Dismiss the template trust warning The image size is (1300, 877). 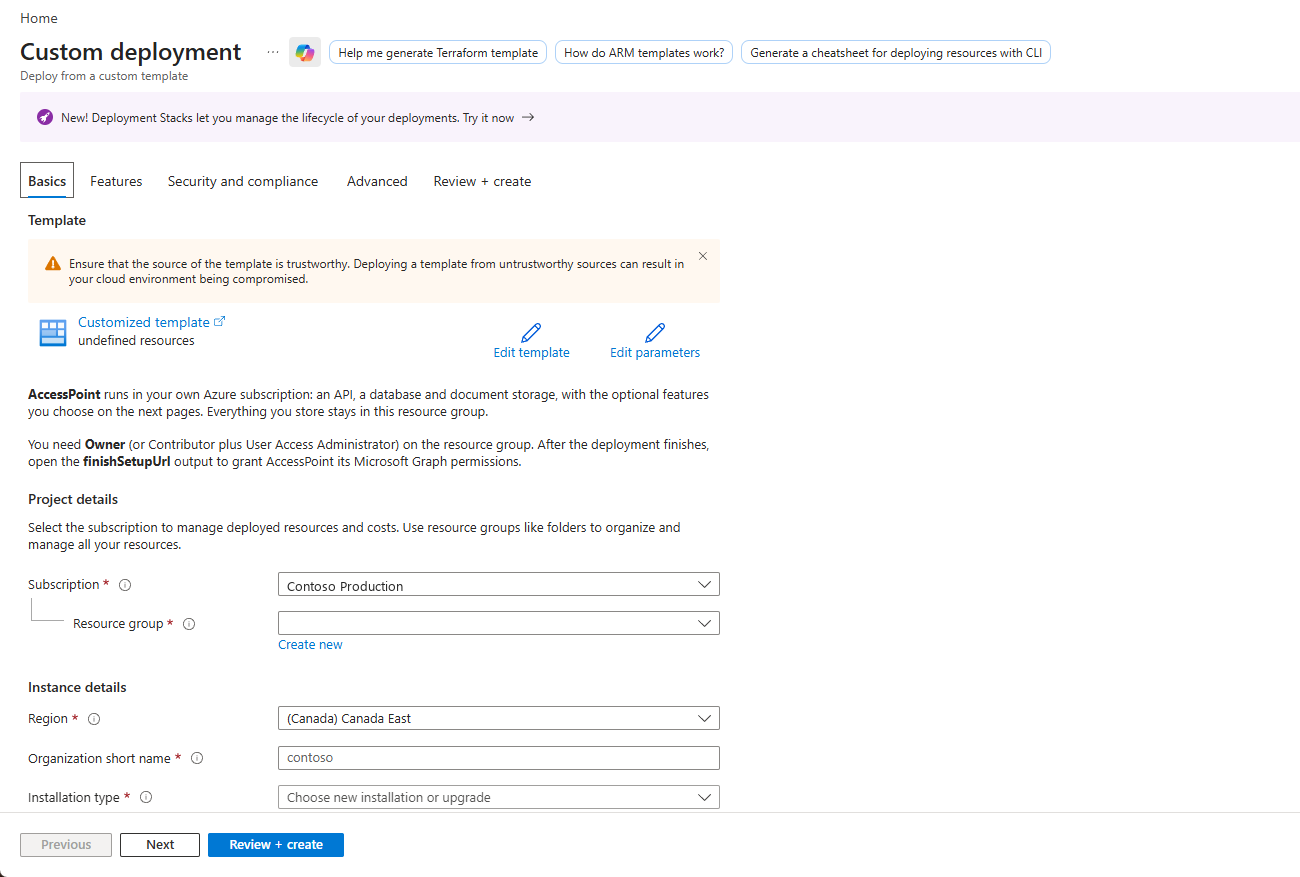703,256
